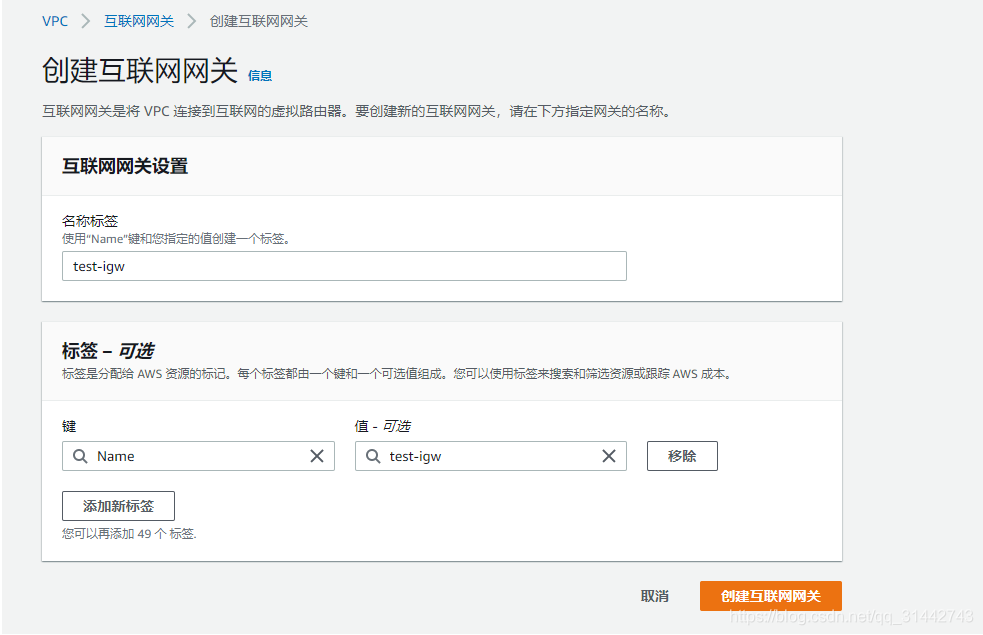Clear the test-igw value field with X icon
The height and width of the screenshot is (635, 983).
(609, 456)
